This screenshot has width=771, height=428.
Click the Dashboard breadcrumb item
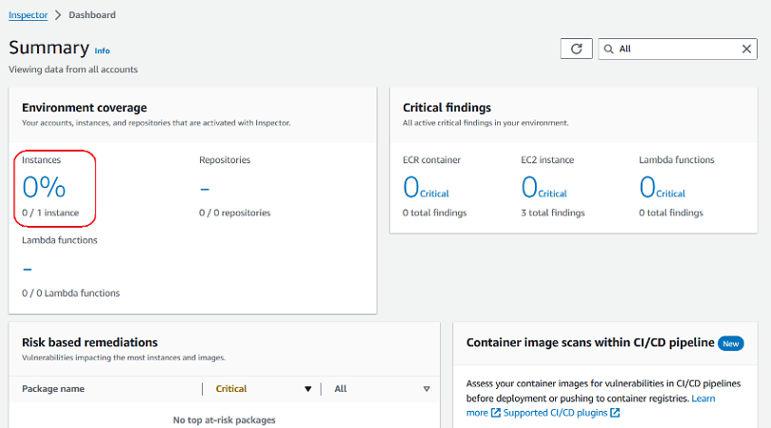[92, 15]
